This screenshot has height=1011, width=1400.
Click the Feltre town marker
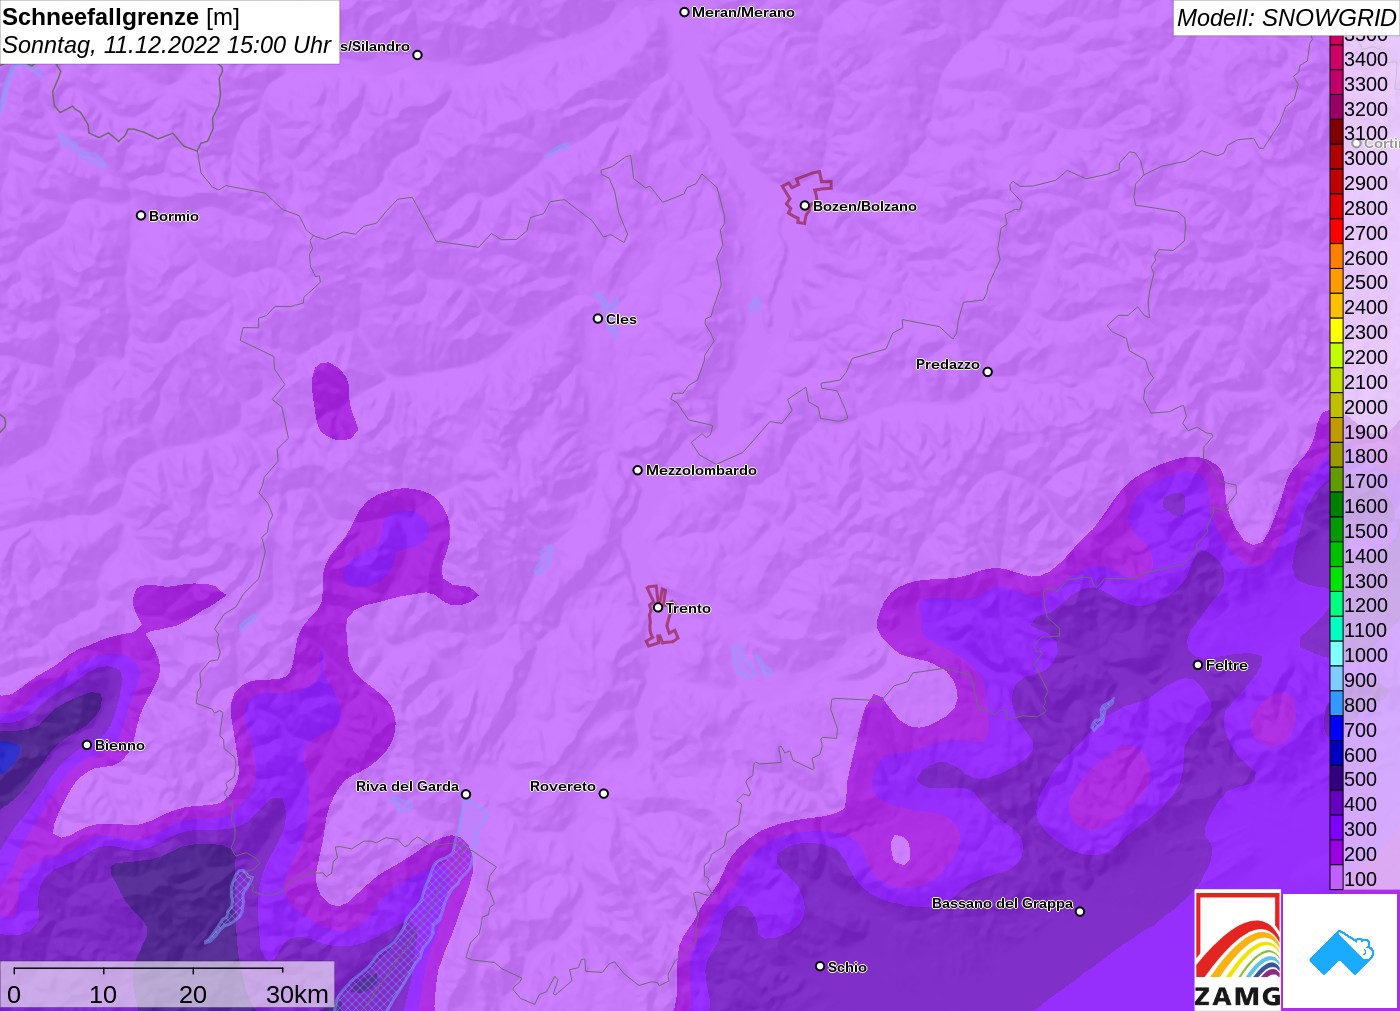click(x=1198, y=665)
